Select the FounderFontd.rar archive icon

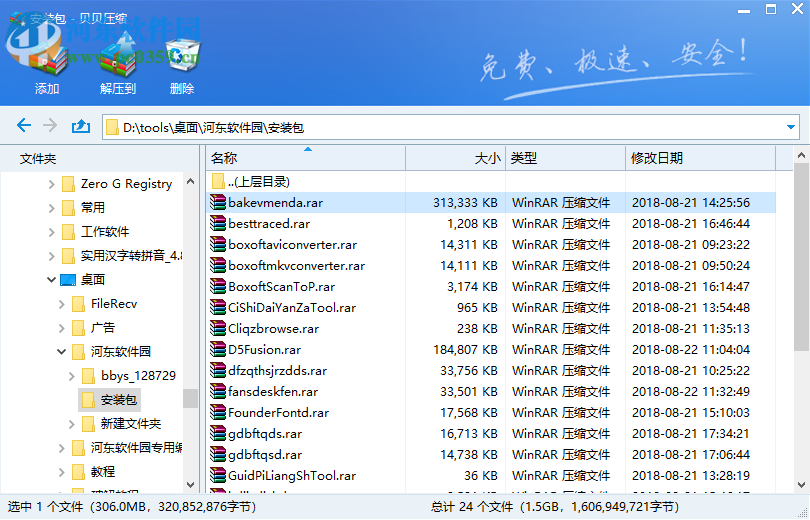pyautogui.click(x=218, y=413)
